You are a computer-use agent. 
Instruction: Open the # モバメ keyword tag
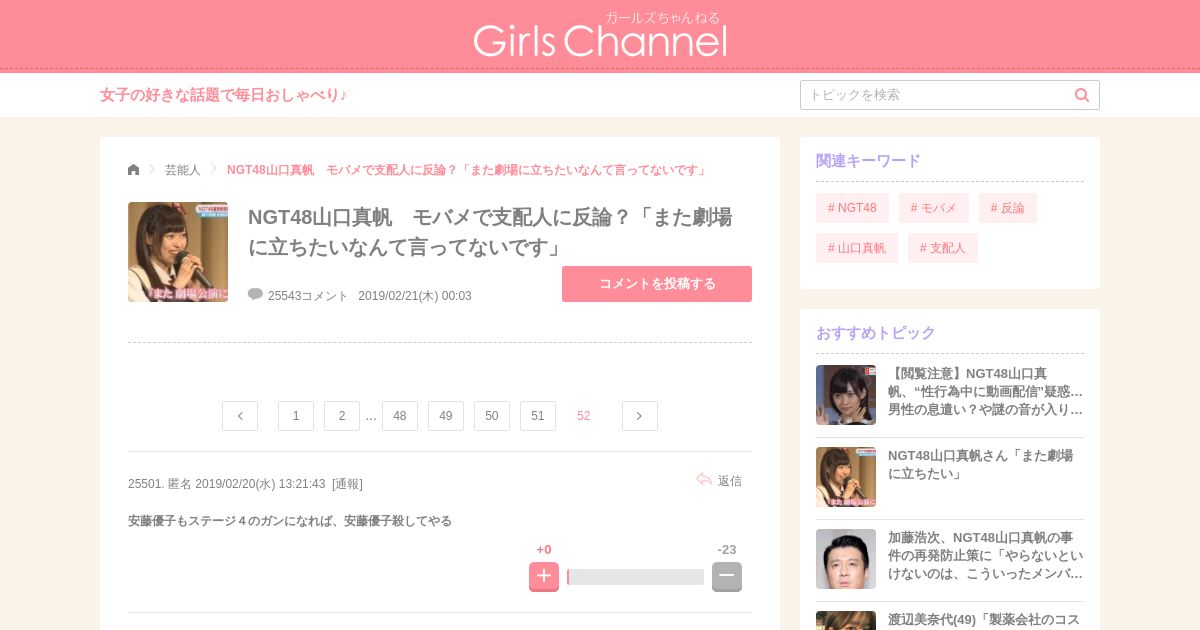click(x=934, y=208)
